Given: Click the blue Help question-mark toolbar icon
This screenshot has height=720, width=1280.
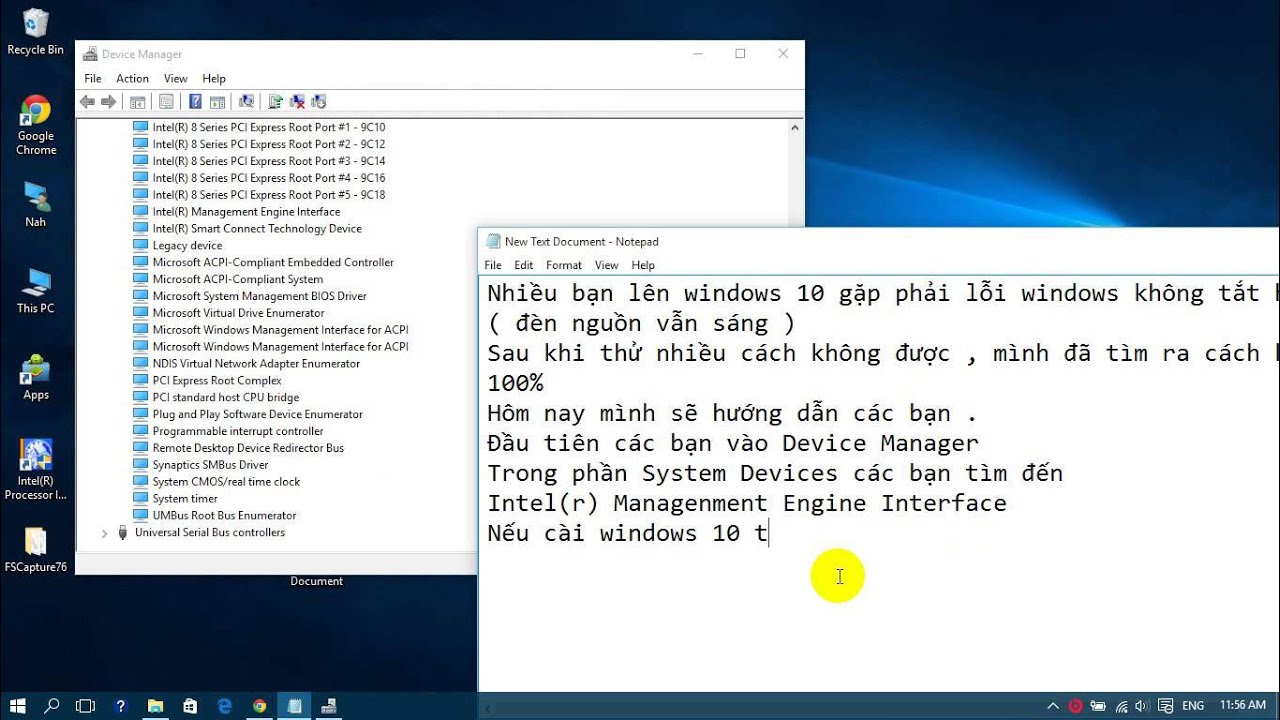Looking at the screenshot, I should (195, 101).
